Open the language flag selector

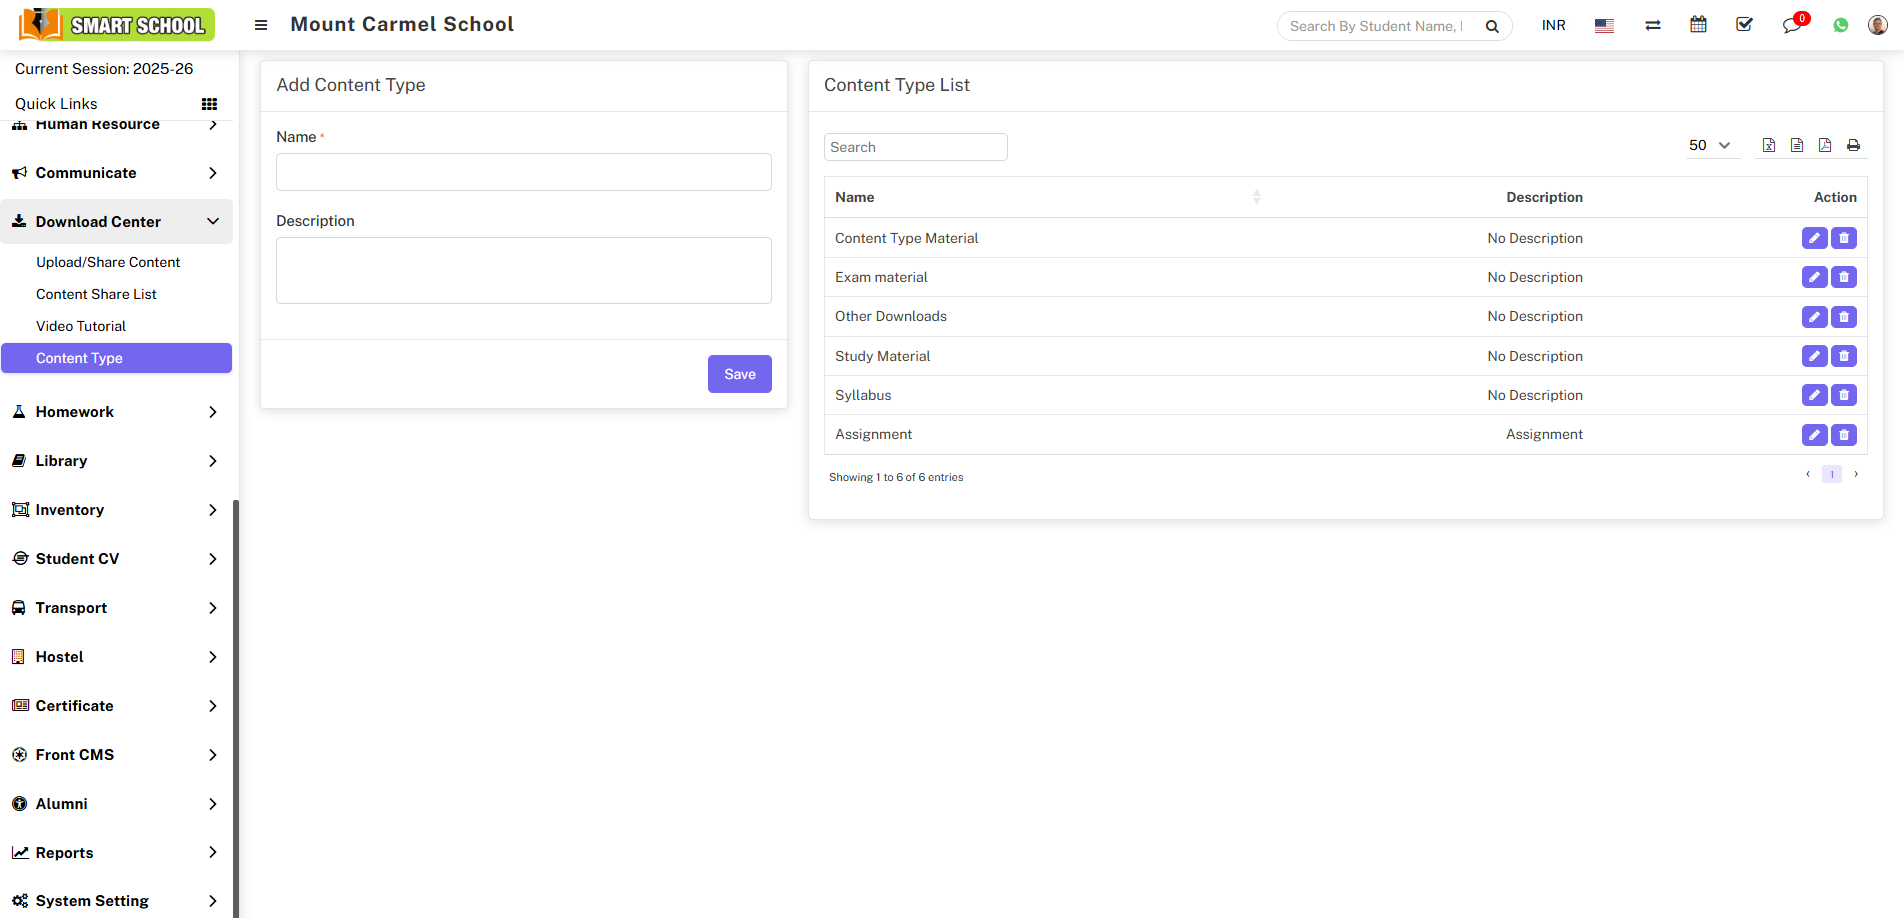[x=1604, y=26]
